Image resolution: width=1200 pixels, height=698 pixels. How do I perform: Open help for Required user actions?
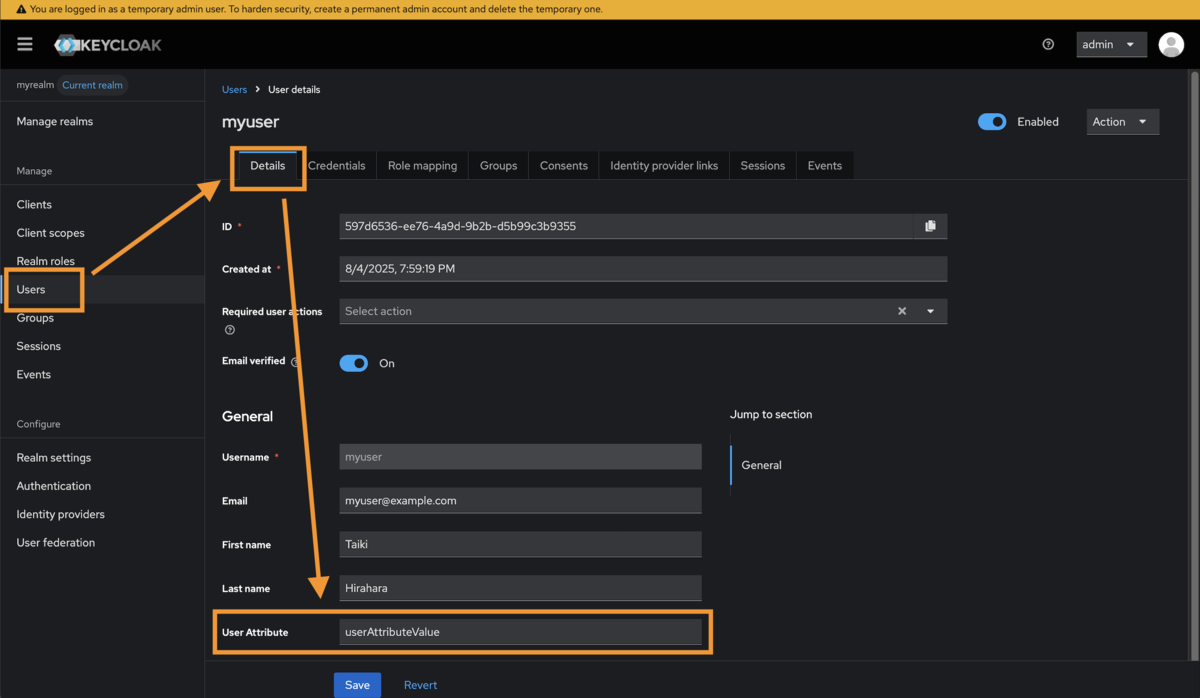pyautogui.click(x=230, y=330)
